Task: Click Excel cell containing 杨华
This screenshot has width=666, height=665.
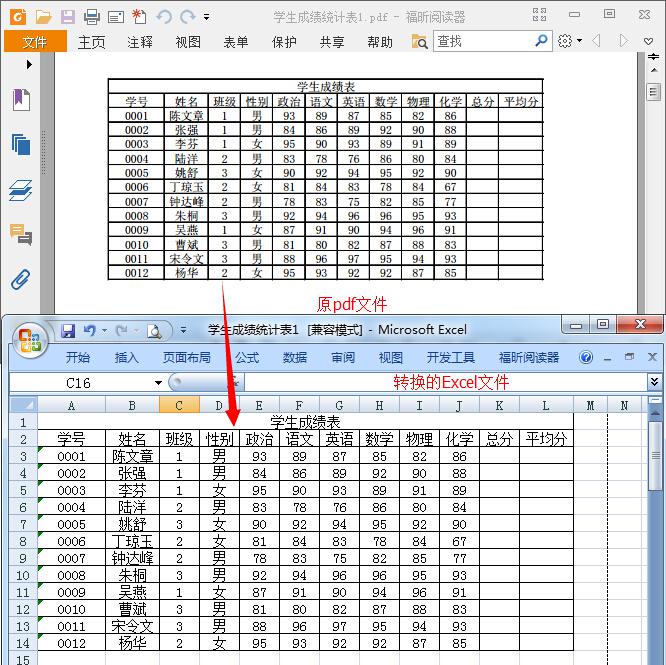Action: click(133, 643)
